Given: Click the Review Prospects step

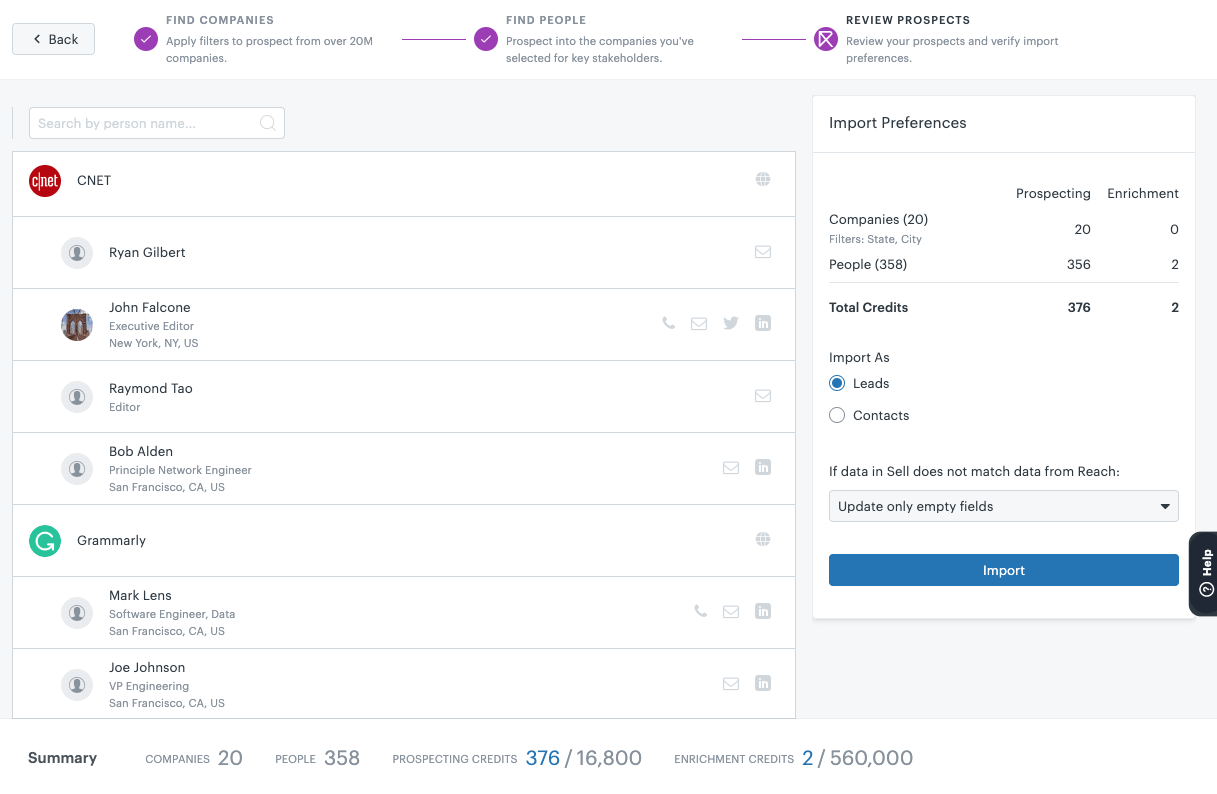Looking at the screenshot, I should tap(825, 39).
